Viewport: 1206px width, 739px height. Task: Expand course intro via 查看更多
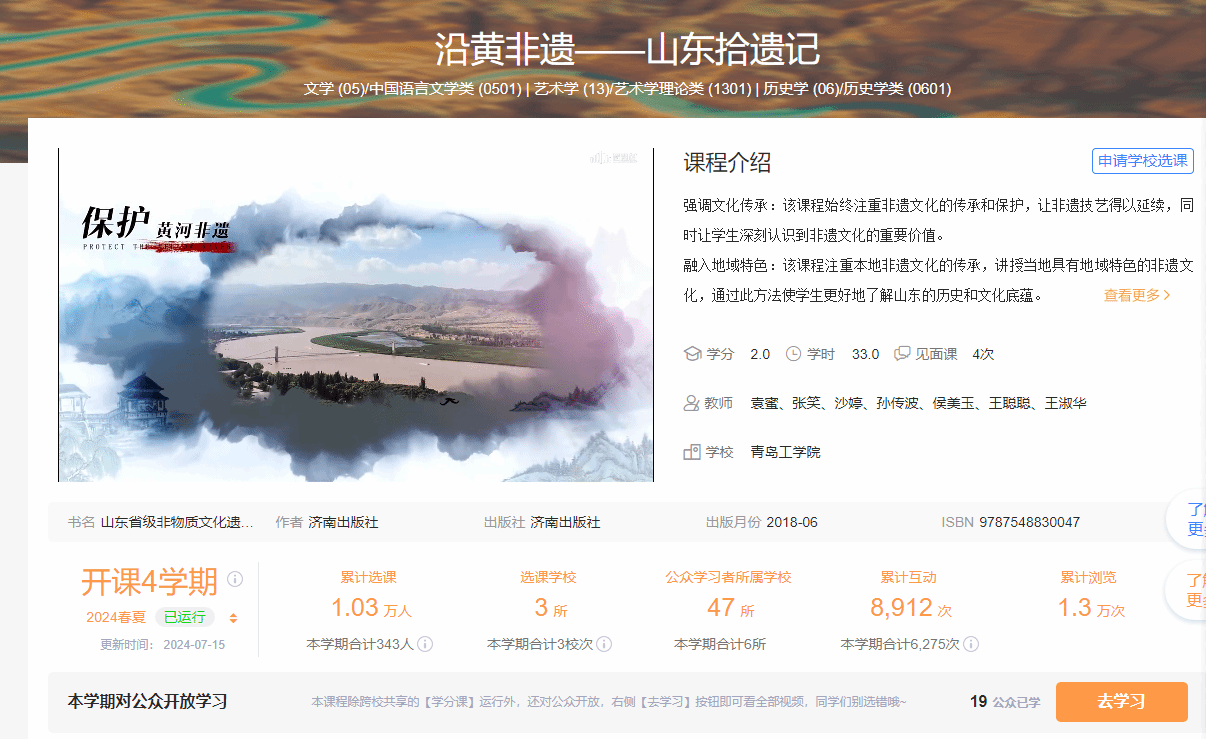click(1136, 295)
